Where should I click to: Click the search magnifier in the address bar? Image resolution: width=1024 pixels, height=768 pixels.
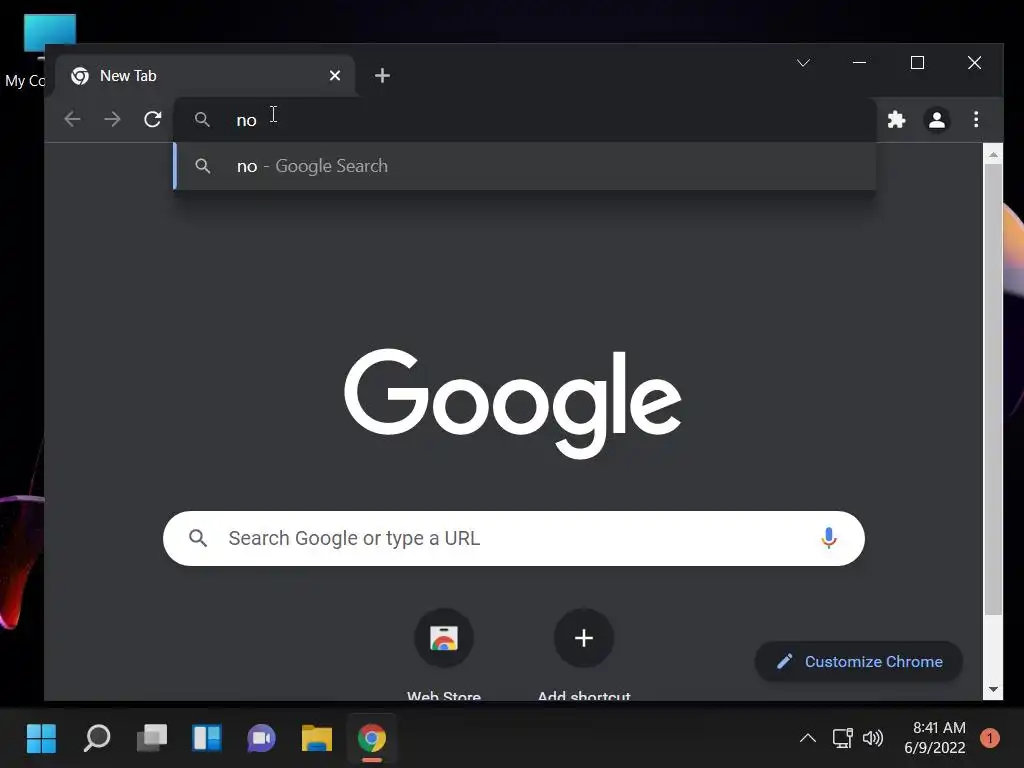pos(202,120)
